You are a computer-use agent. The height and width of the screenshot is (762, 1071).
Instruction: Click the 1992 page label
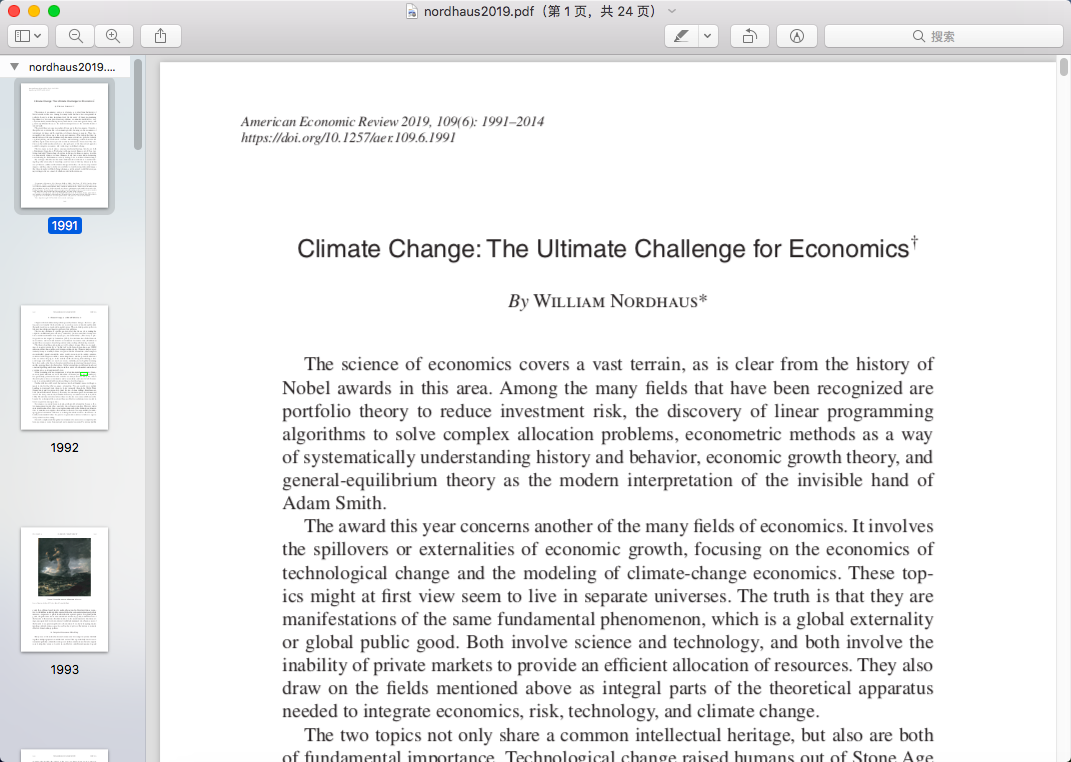(x=64, y=447)
